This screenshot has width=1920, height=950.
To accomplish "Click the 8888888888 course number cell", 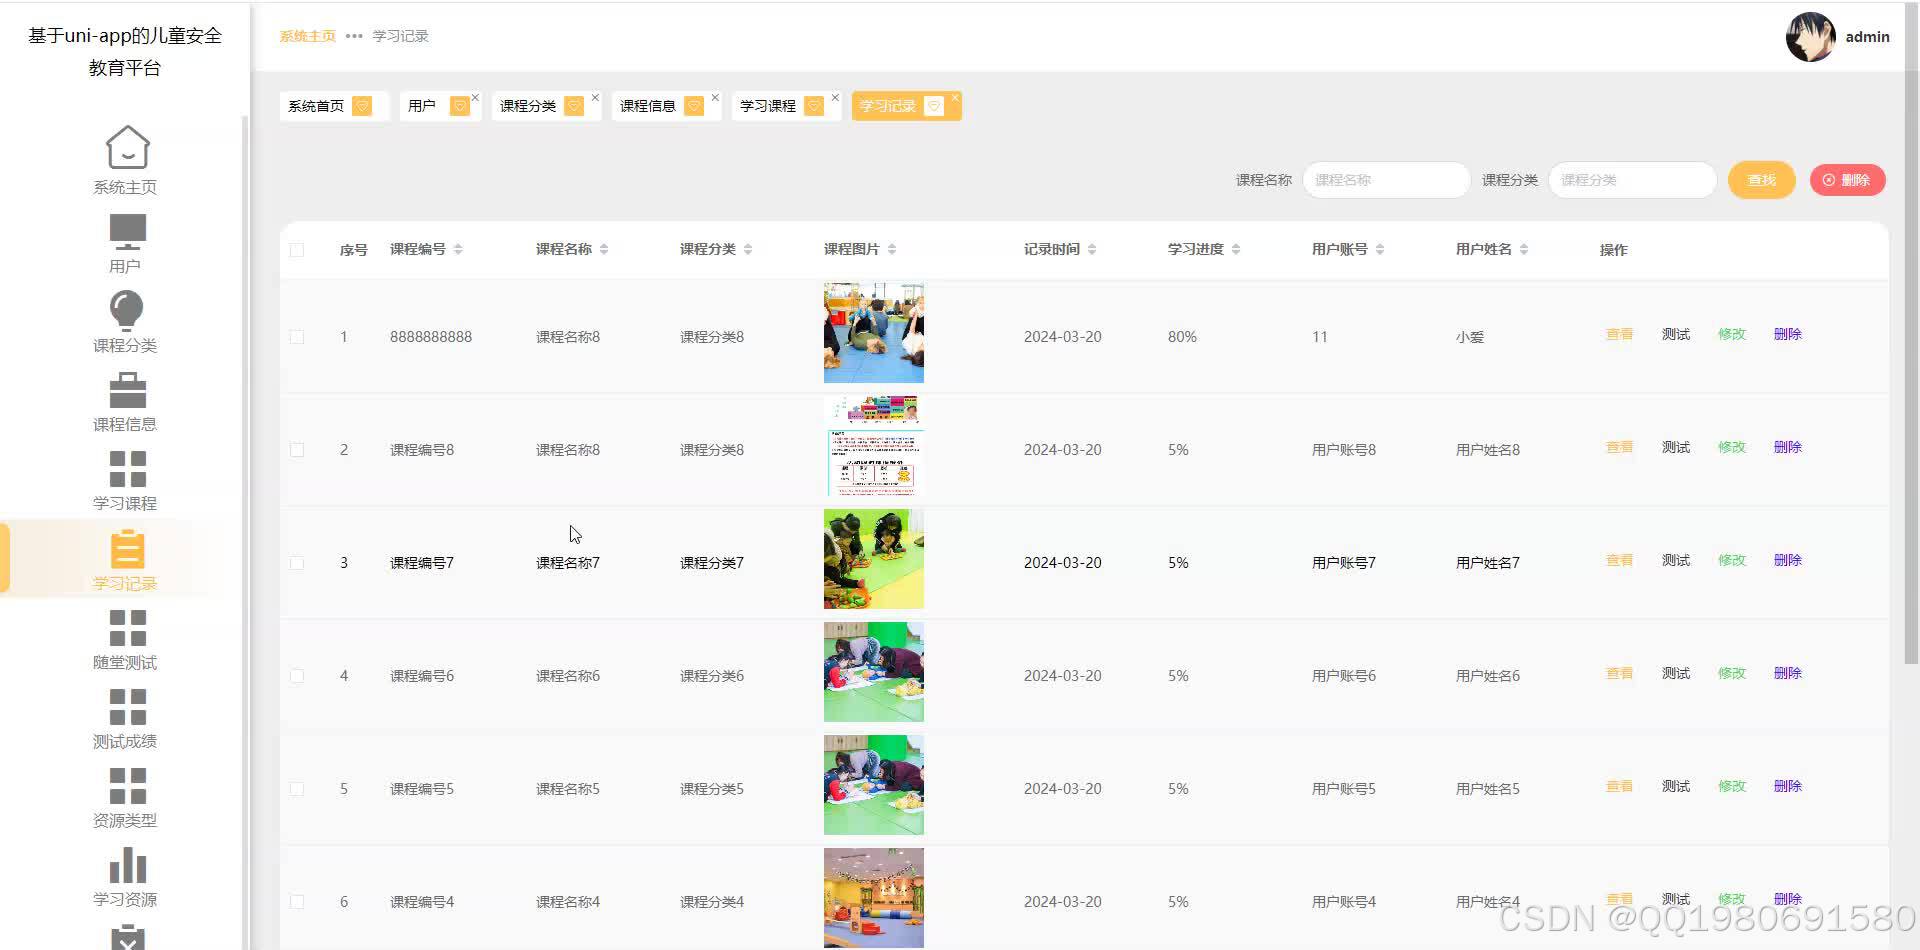I will point(431,337).
